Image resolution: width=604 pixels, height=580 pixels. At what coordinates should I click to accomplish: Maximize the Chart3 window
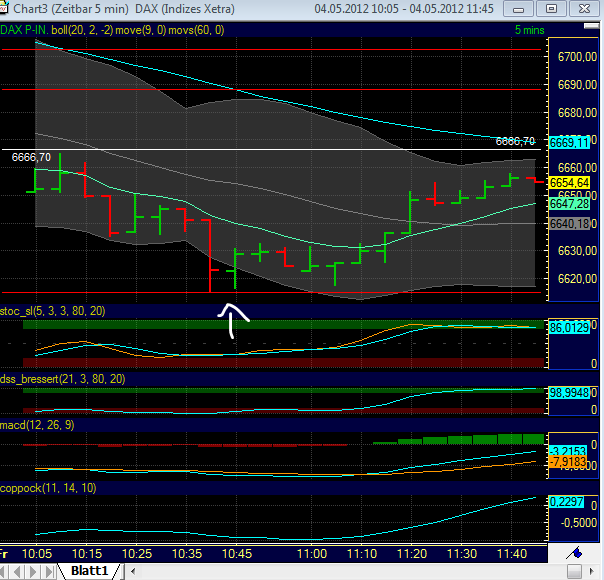tap(551, 9)
